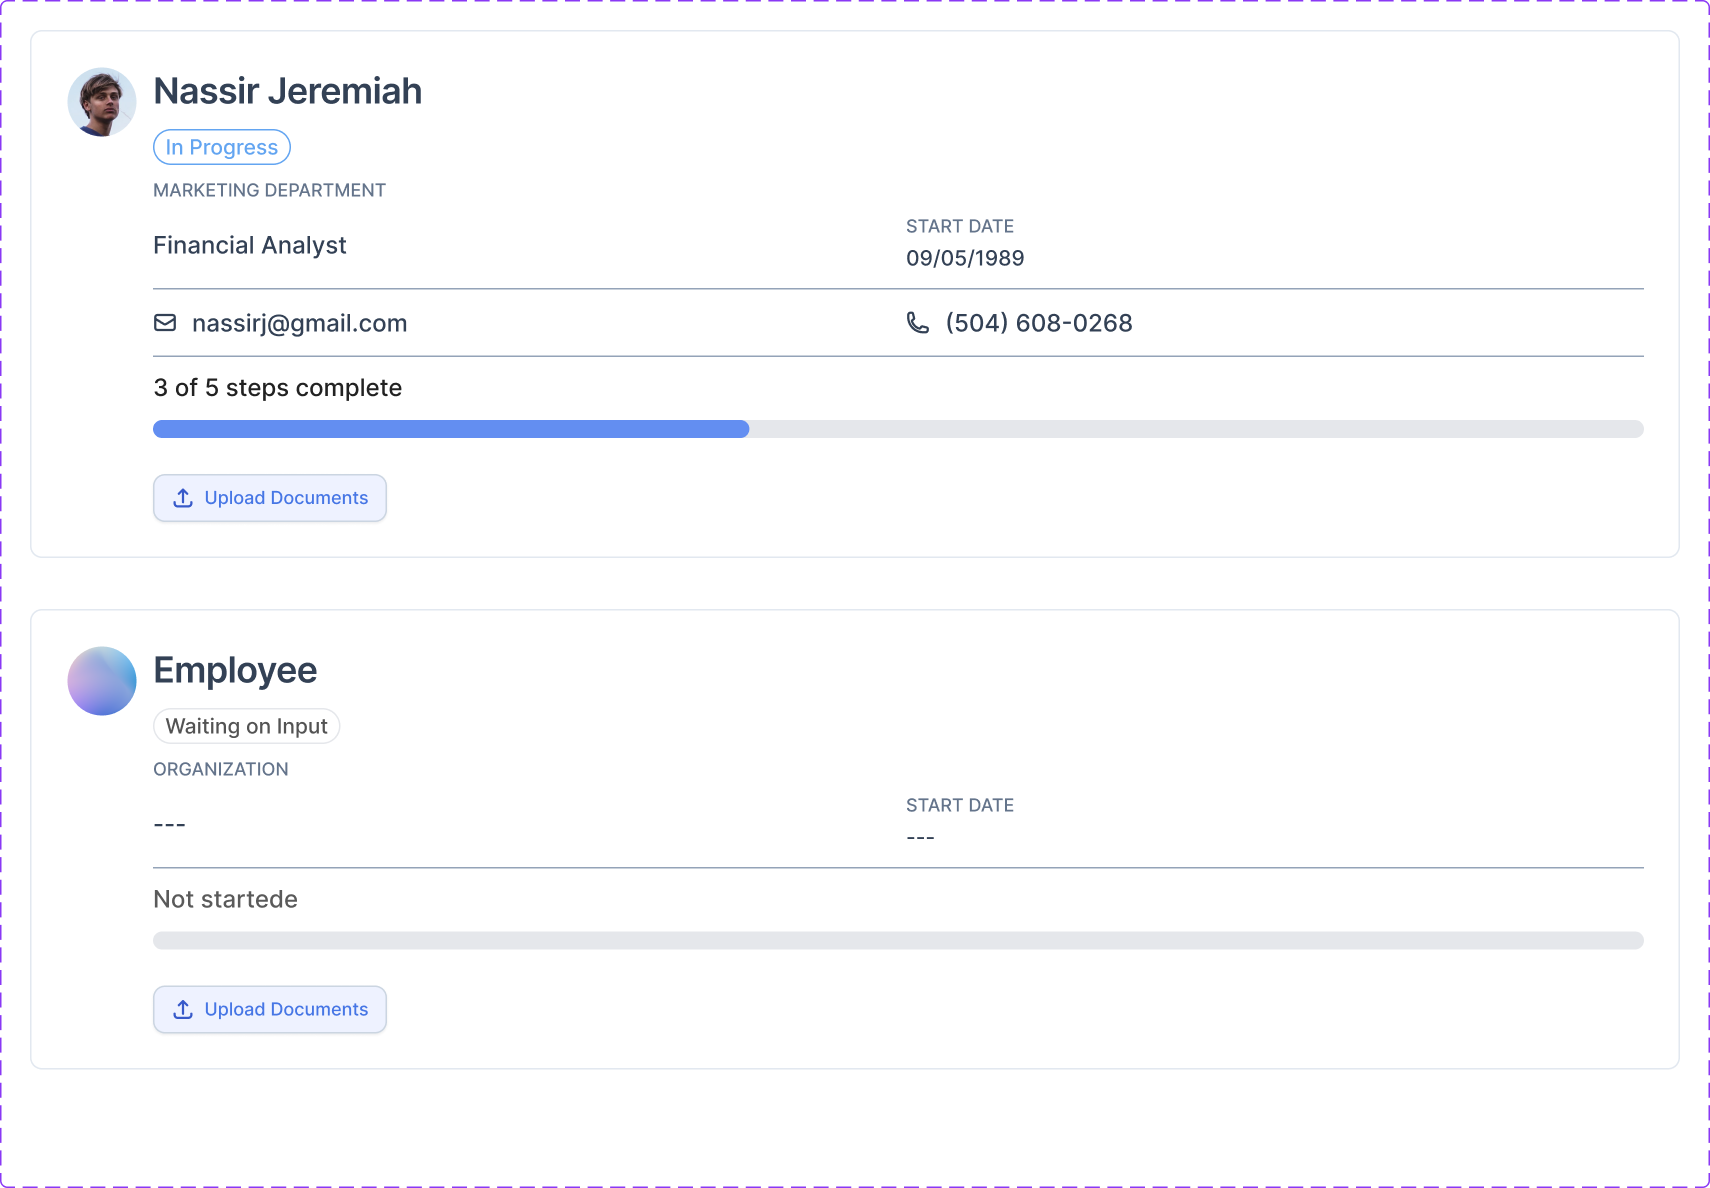Click the gradient Employee avatar

tap(102, 681)
